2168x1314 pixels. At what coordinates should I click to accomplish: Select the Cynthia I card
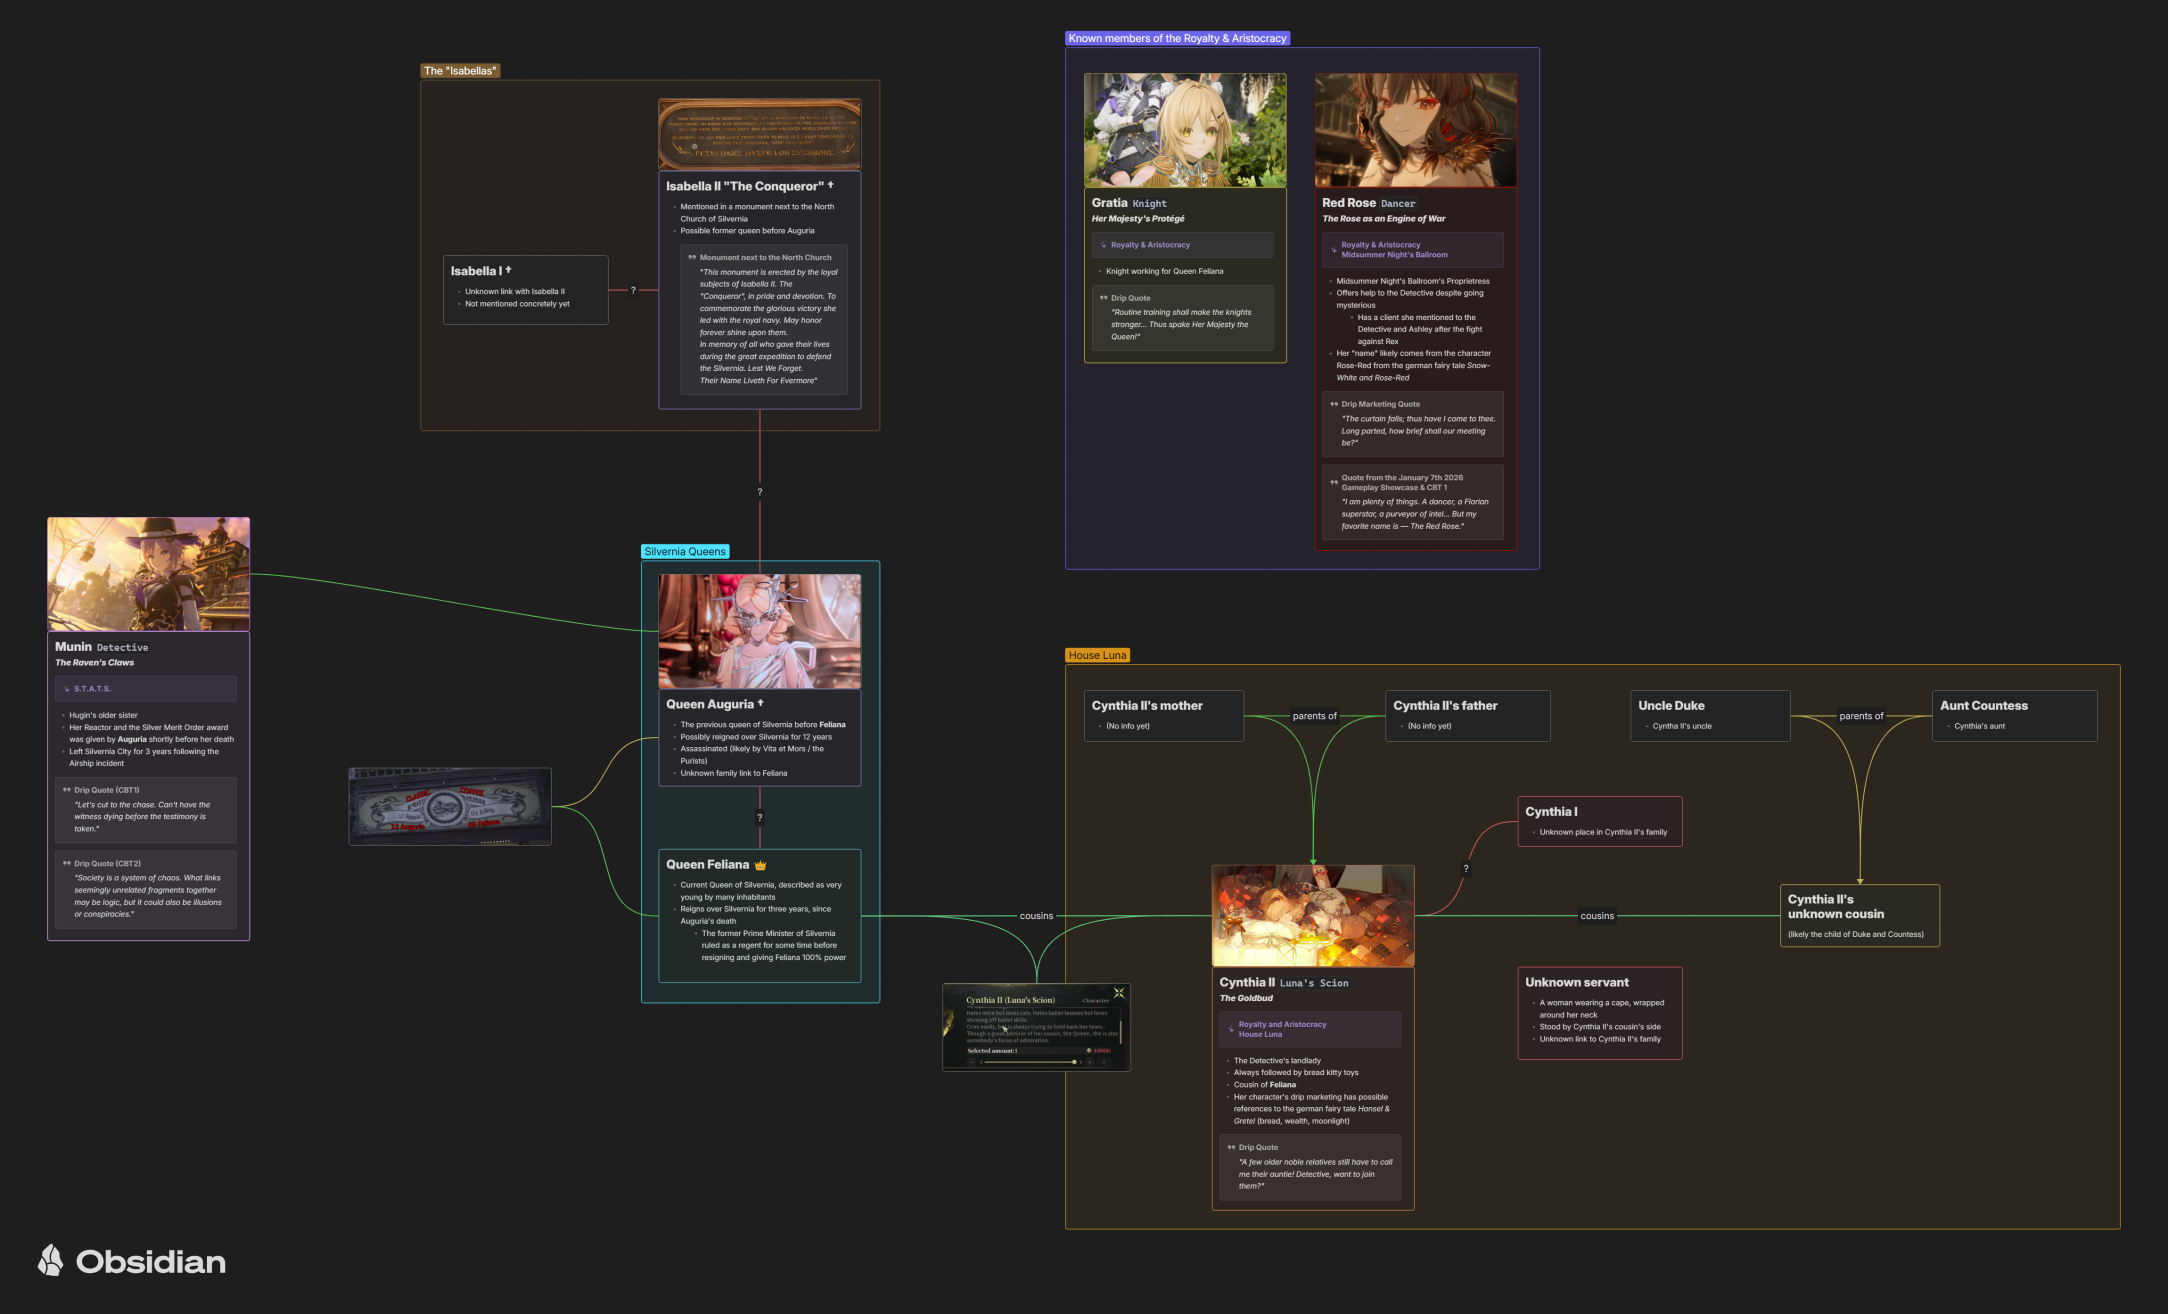1600,821
